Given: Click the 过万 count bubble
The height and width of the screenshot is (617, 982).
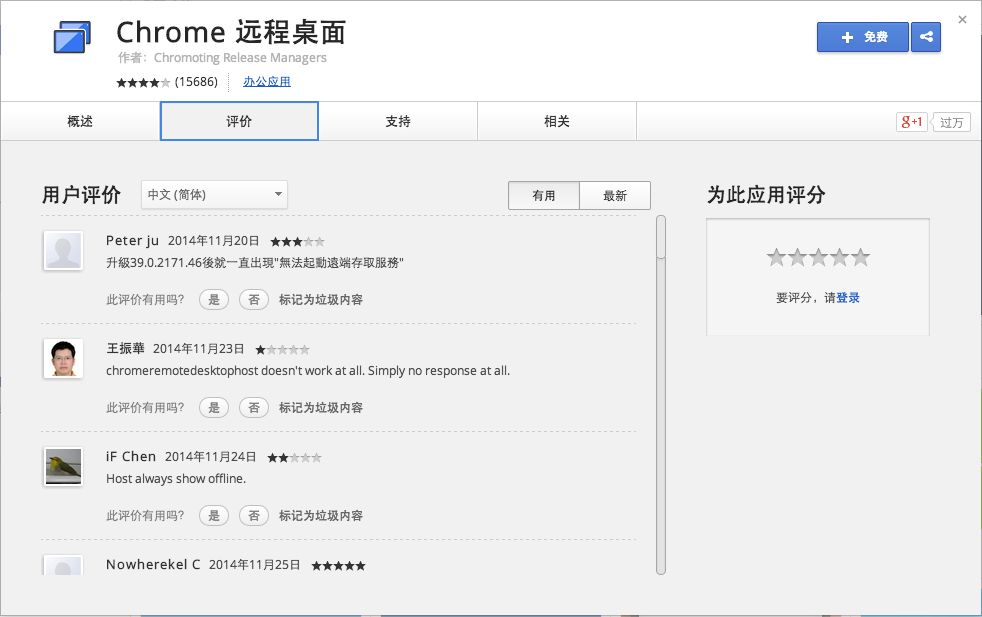Looking at the screenshot, I should coord(951,122).
